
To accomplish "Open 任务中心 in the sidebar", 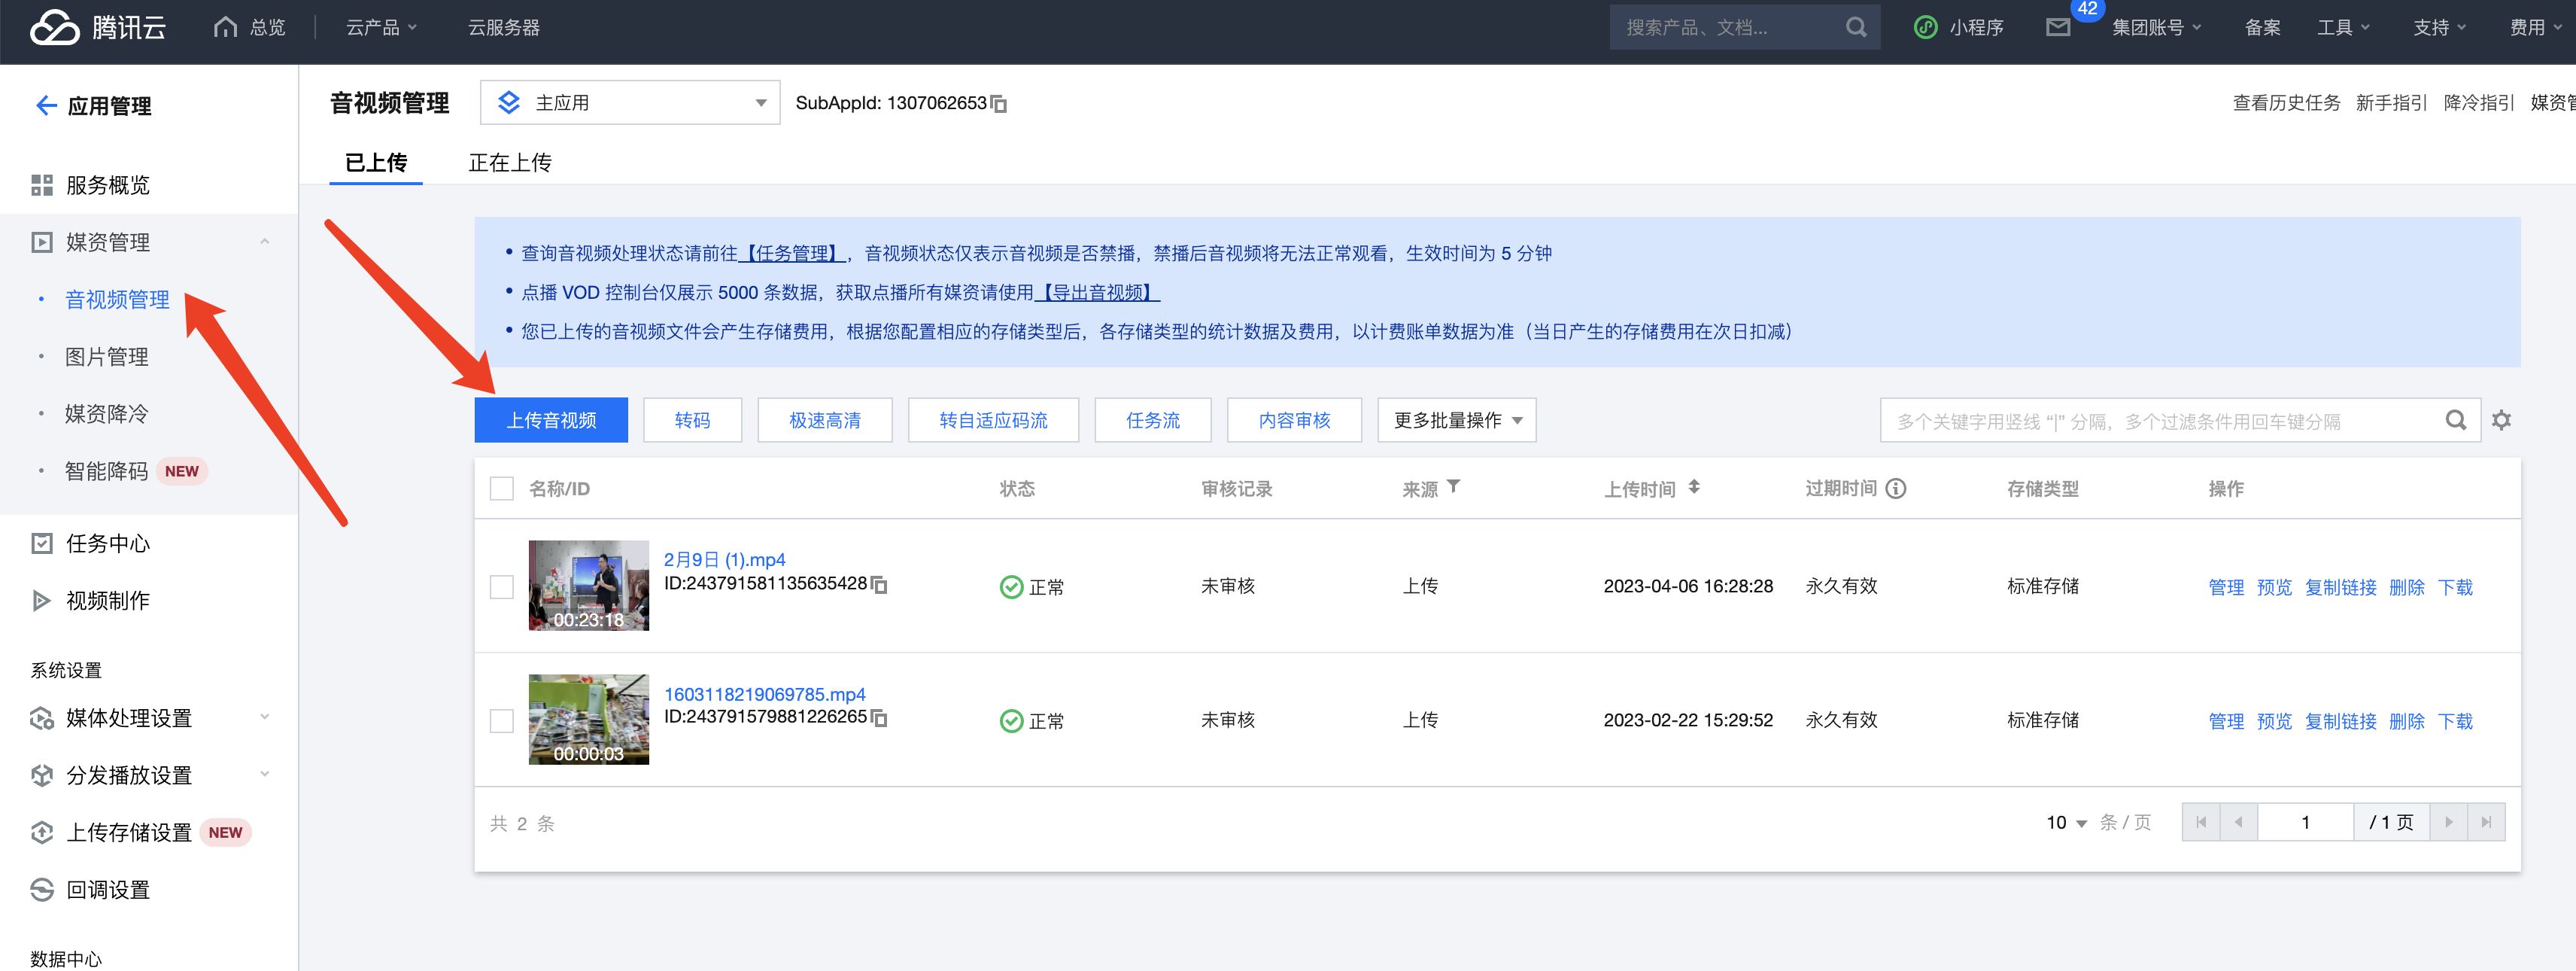I will [107, 543].
